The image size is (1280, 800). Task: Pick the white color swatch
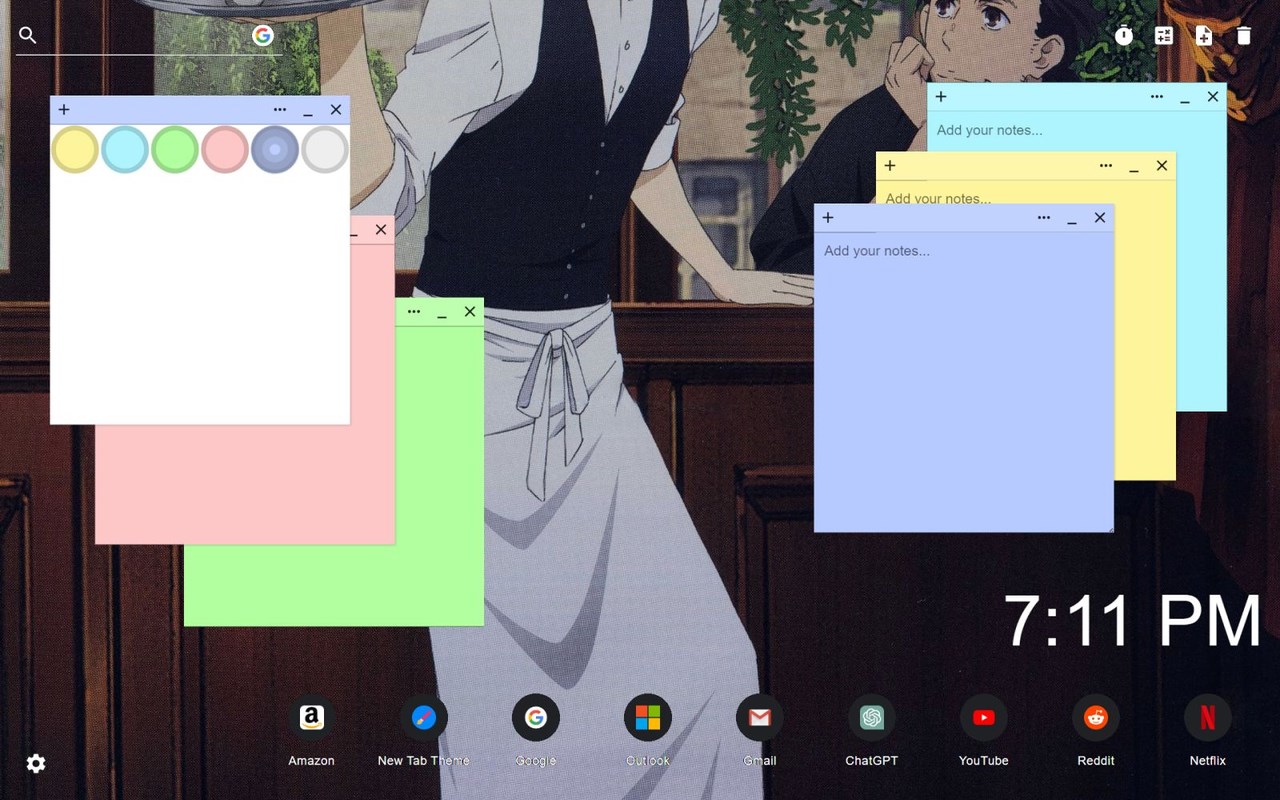[325, 150]
